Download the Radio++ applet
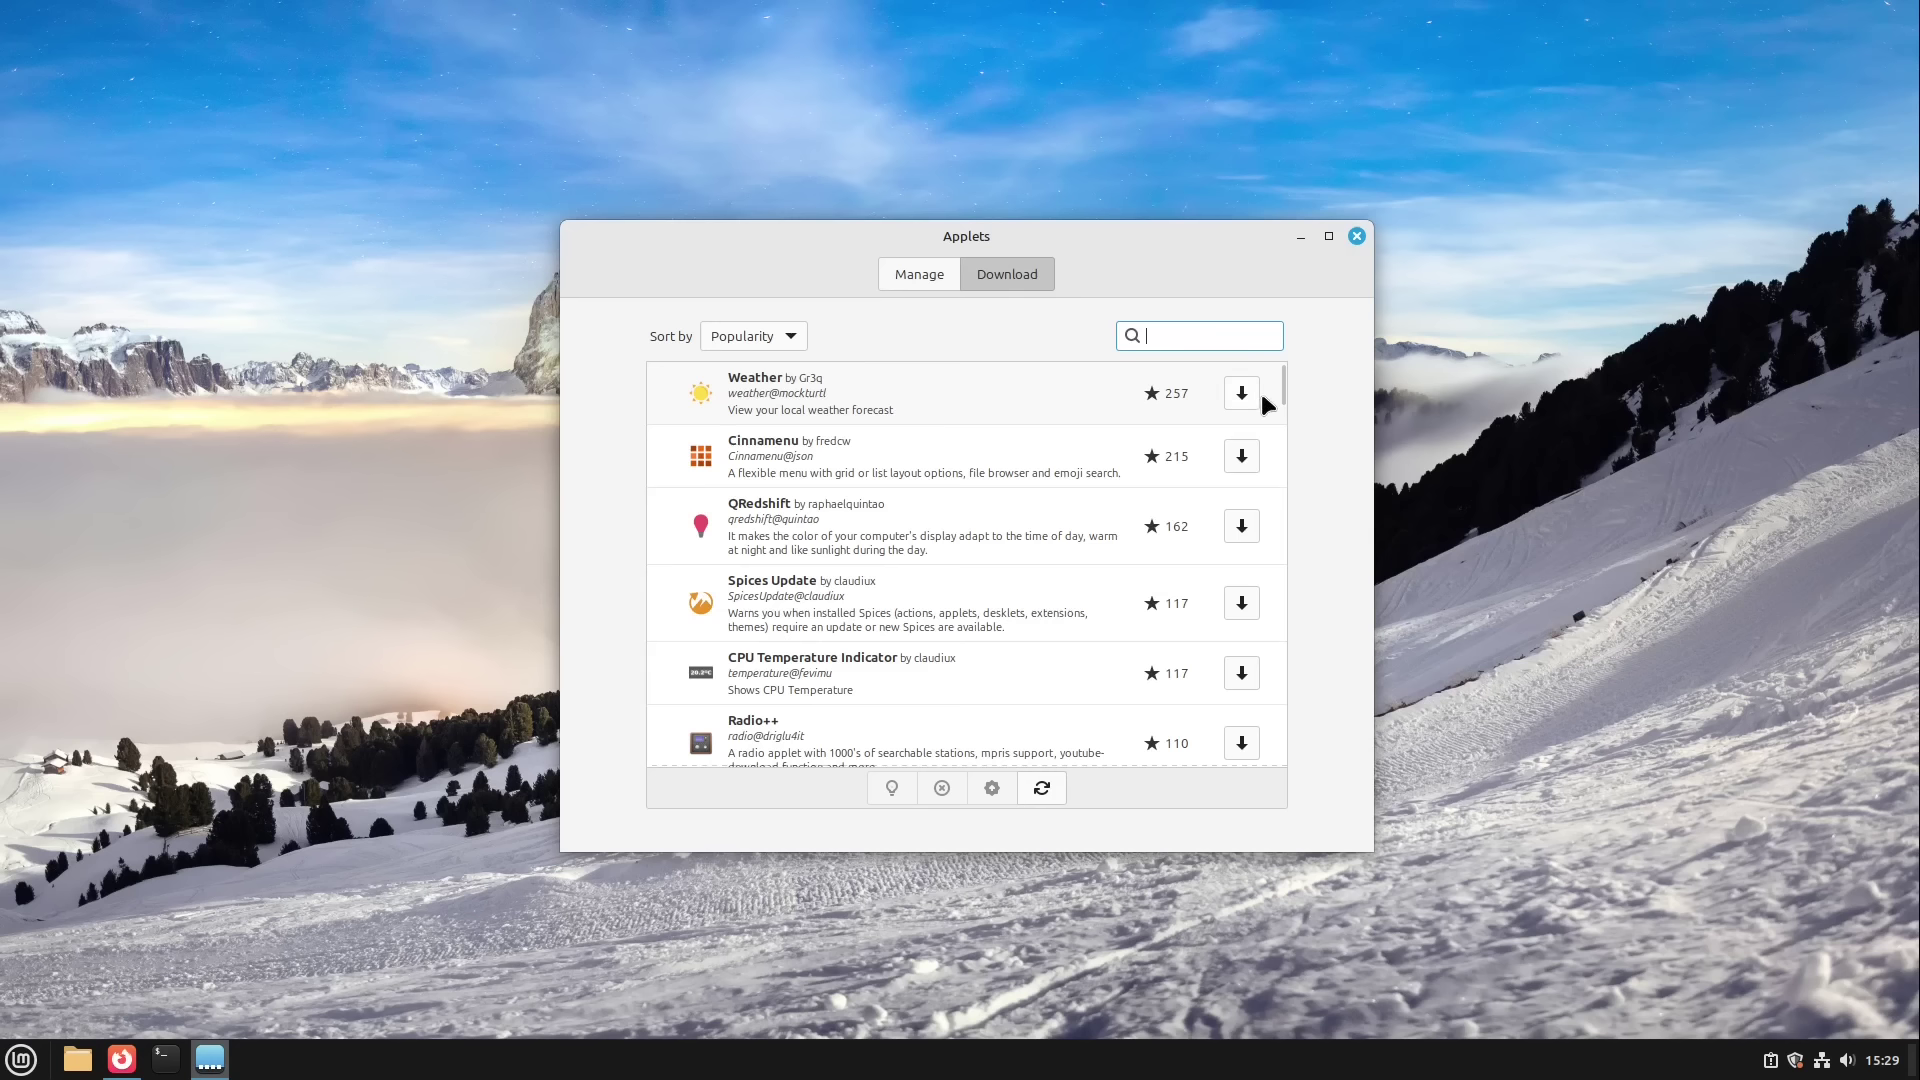 coord(1240,742)
